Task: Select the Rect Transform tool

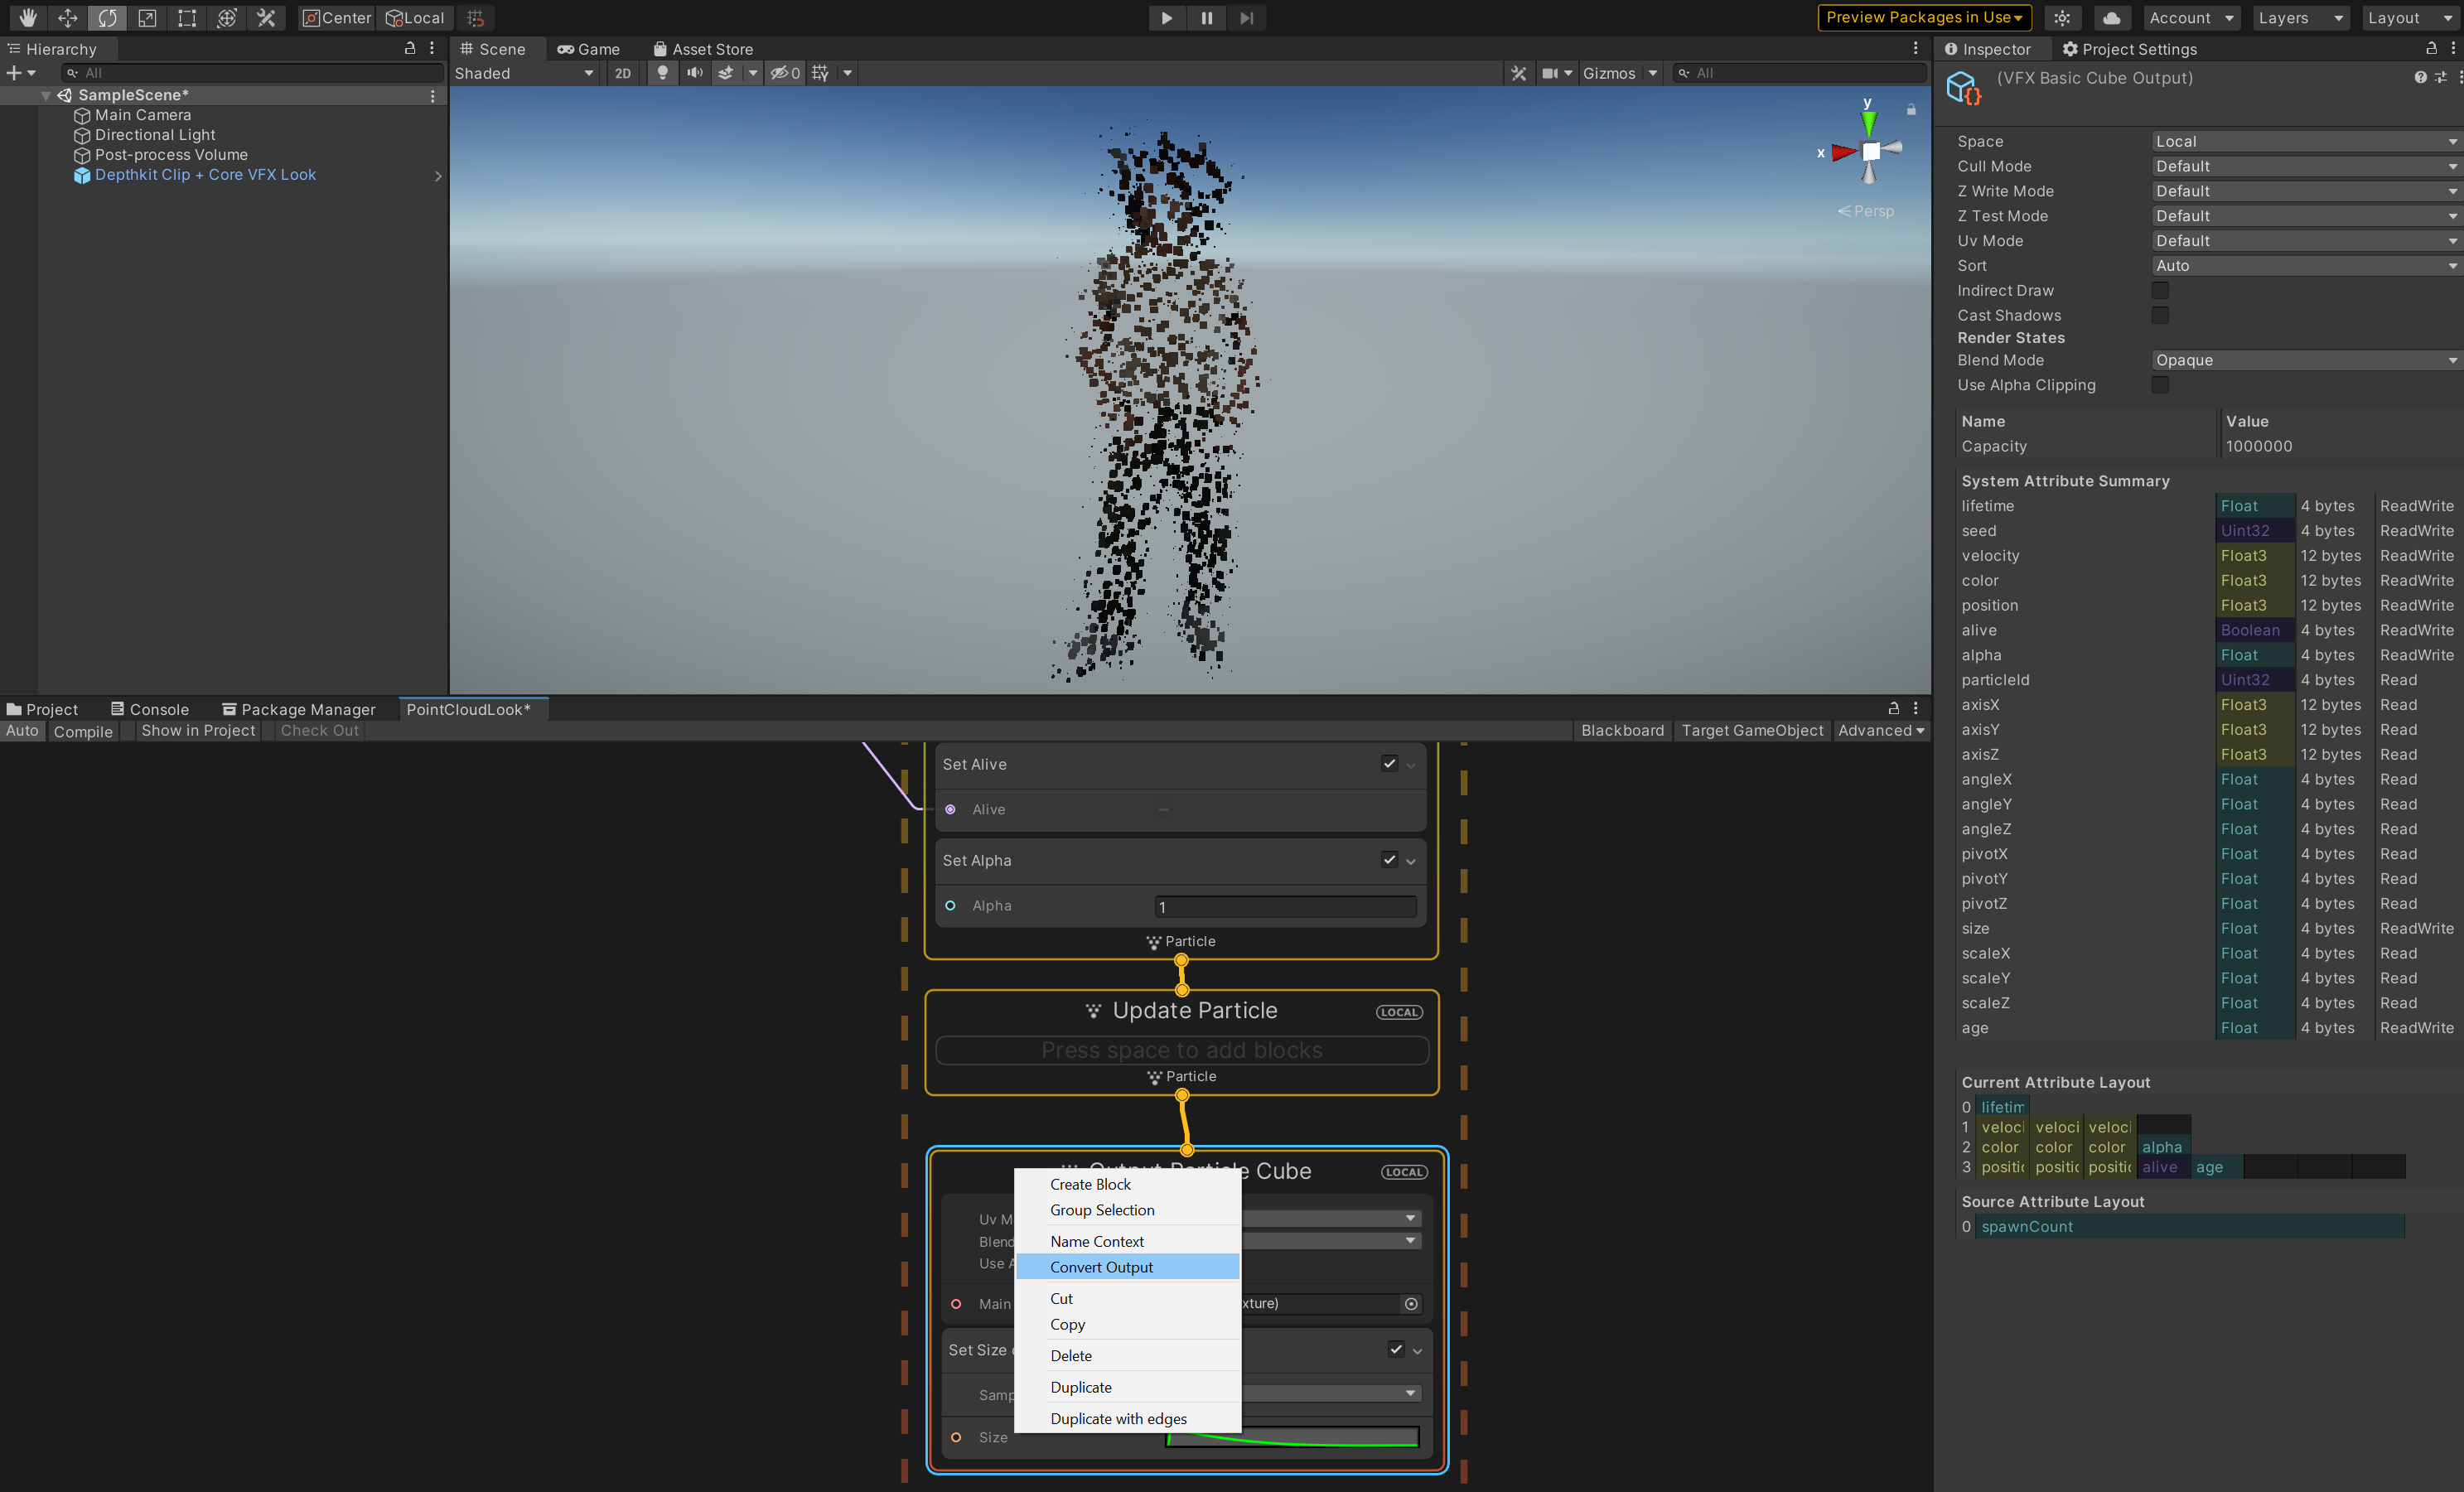Action: 187,17
